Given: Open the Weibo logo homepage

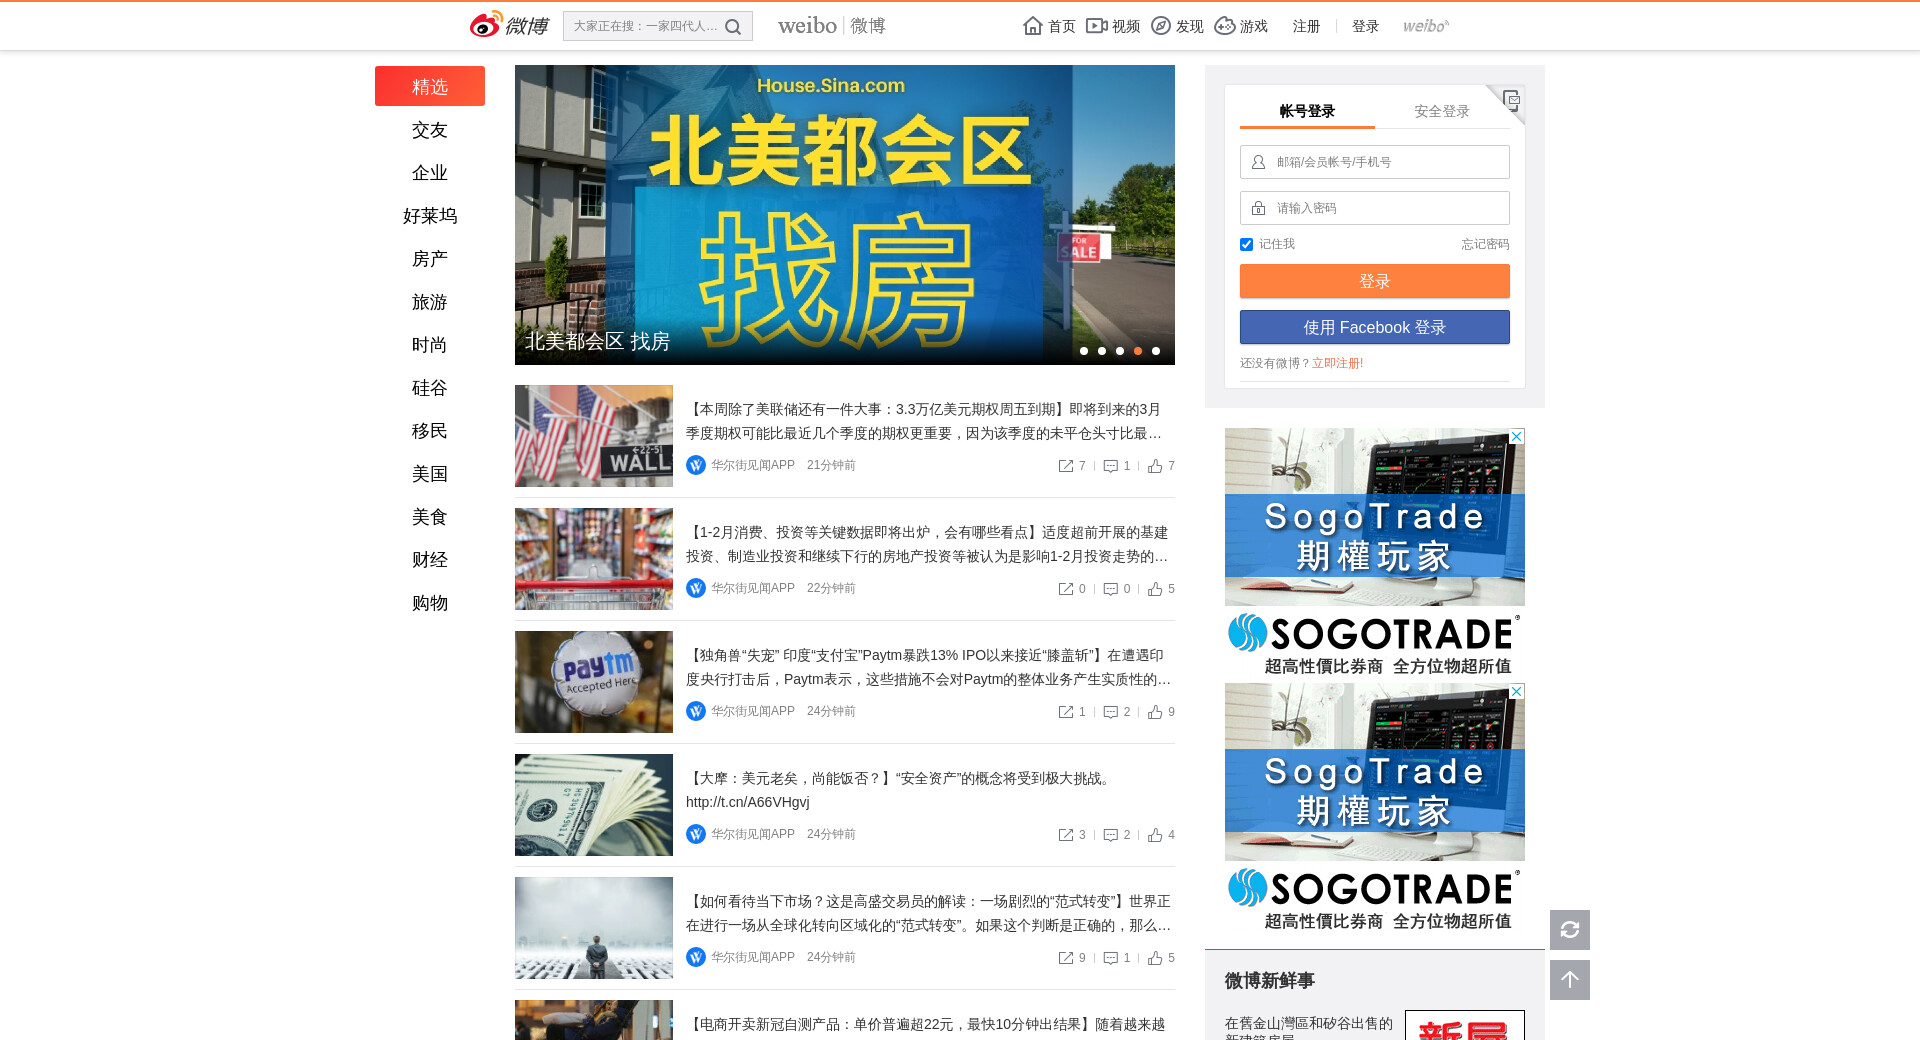Looking at the screenshot, I should [509, 25].
